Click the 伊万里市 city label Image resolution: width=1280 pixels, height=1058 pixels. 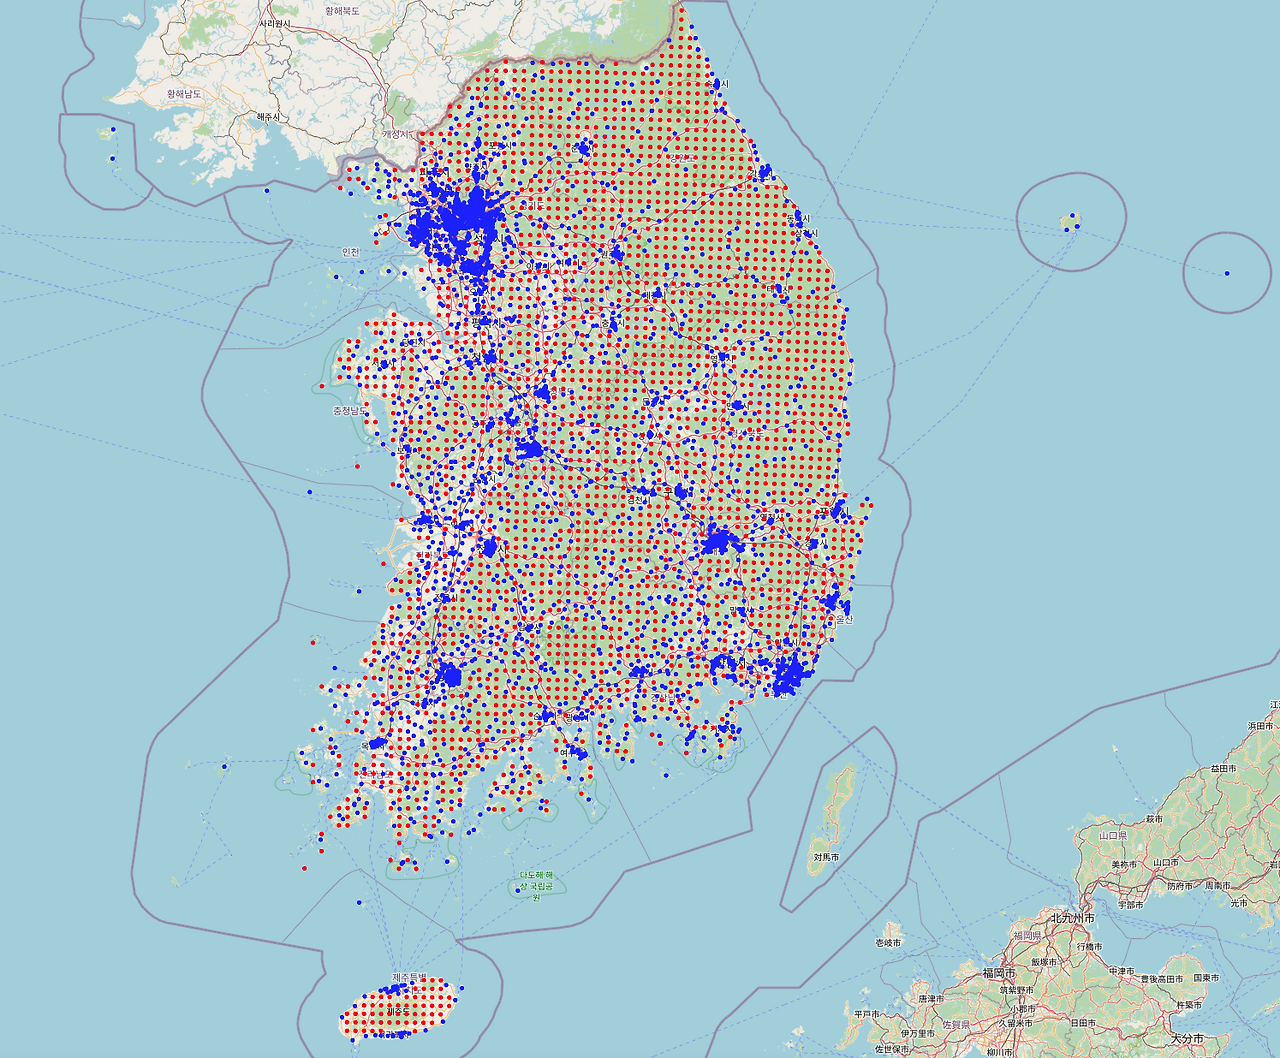[916, 1032]
